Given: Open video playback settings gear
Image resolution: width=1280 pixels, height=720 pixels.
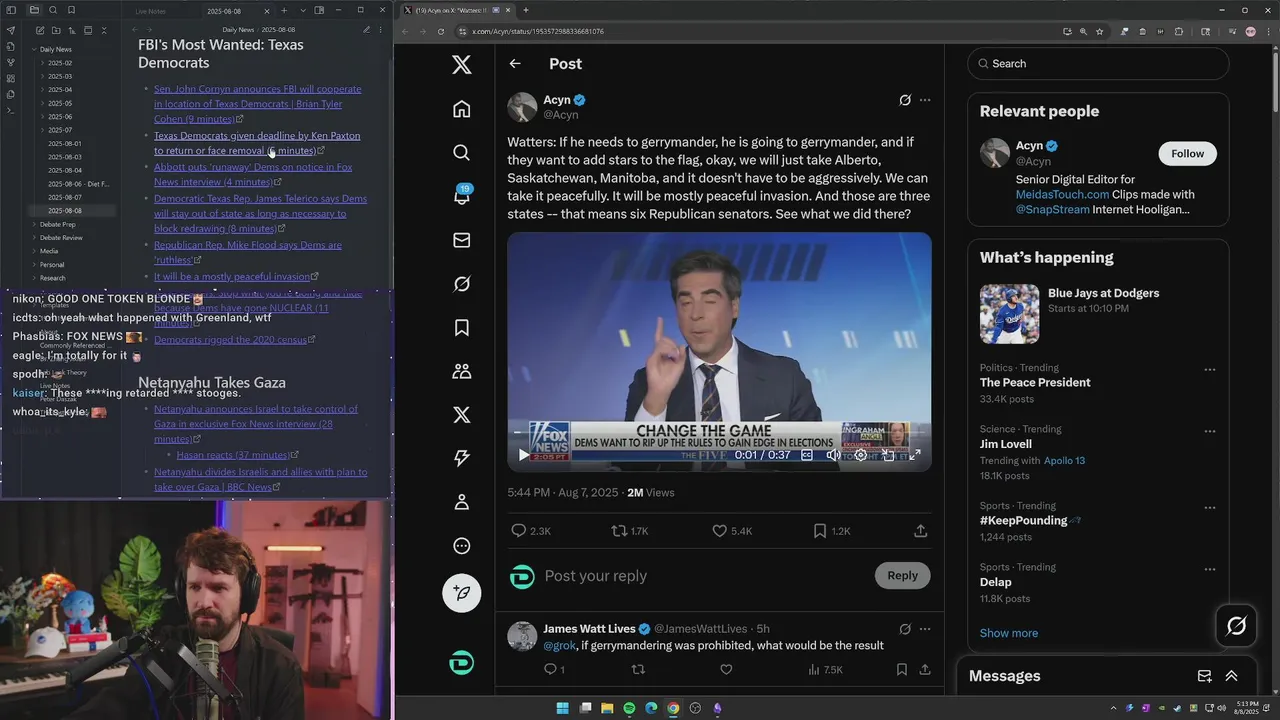Looking at the screenshot, I should coord(860,455).
